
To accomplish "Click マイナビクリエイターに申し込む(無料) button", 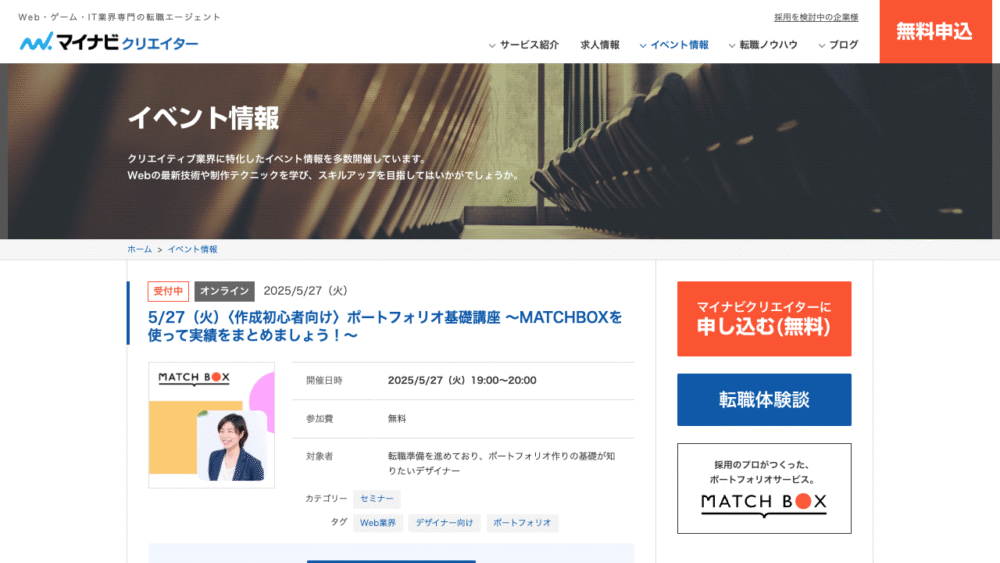I will click(x=764, y=319).
